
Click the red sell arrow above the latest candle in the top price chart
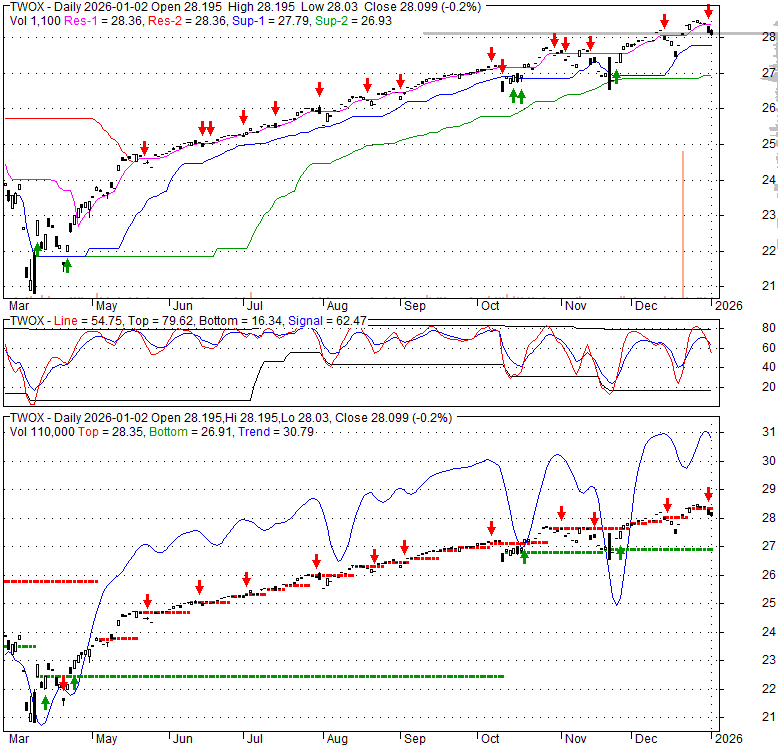[708, 12]
